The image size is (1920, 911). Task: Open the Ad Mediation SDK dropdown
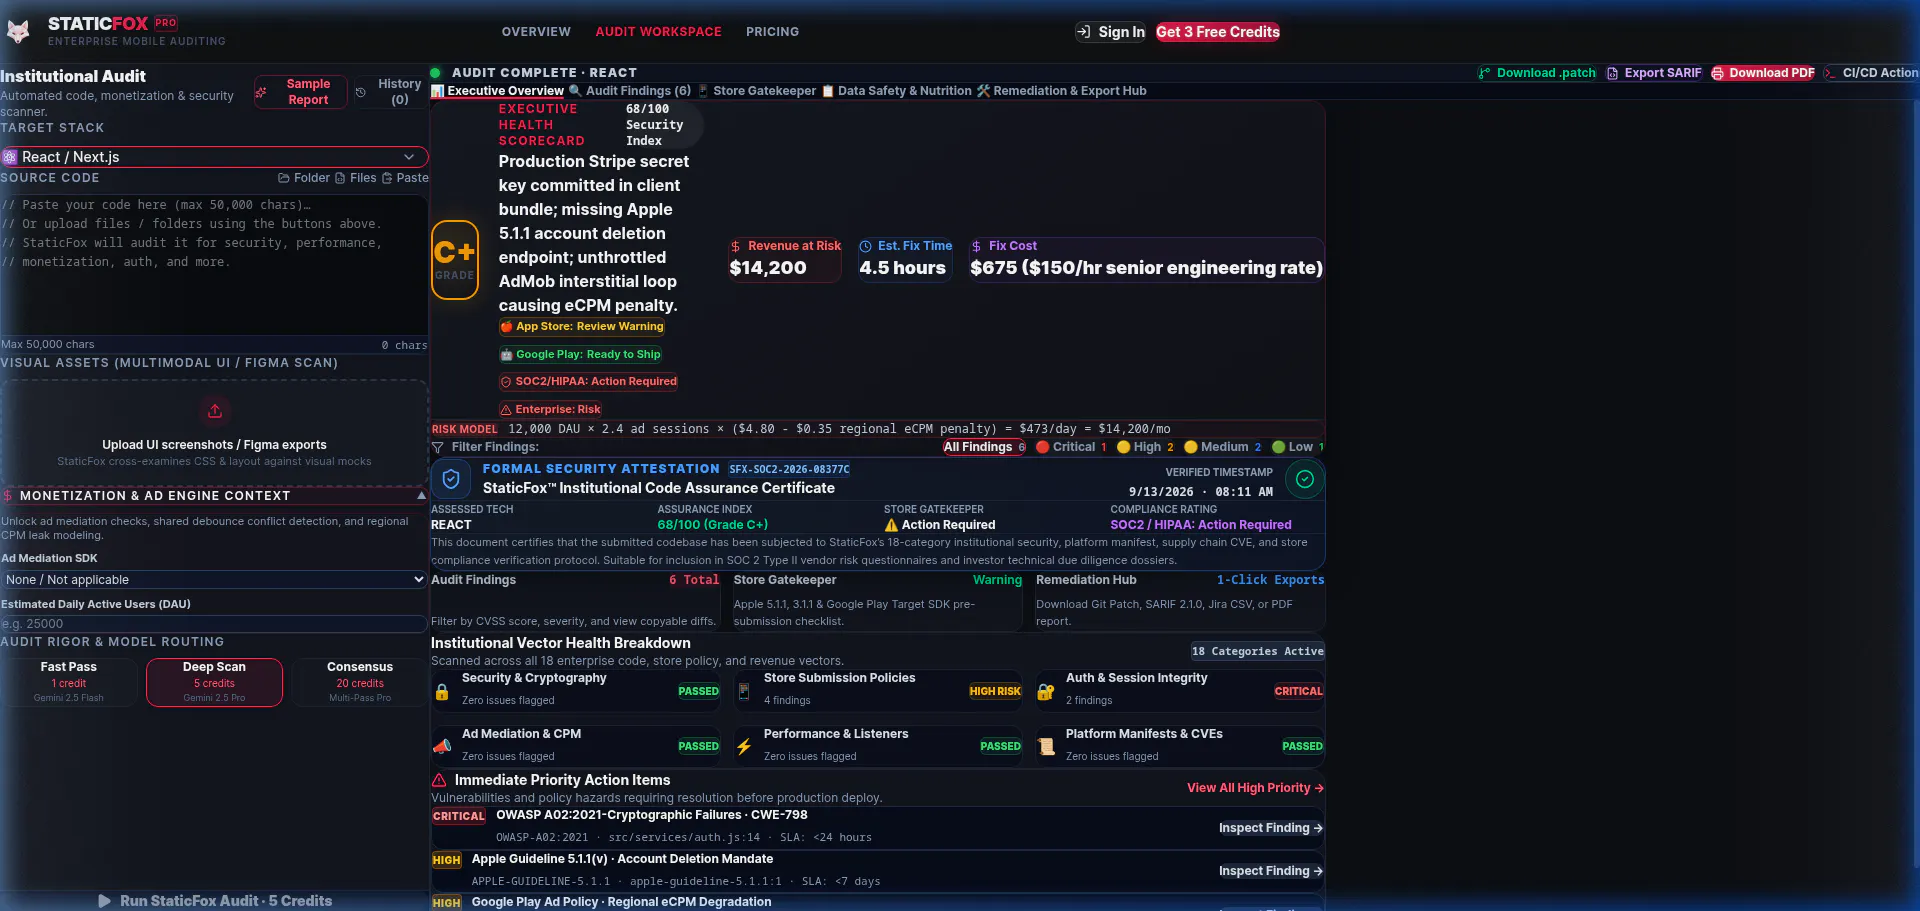coord(214,580)
